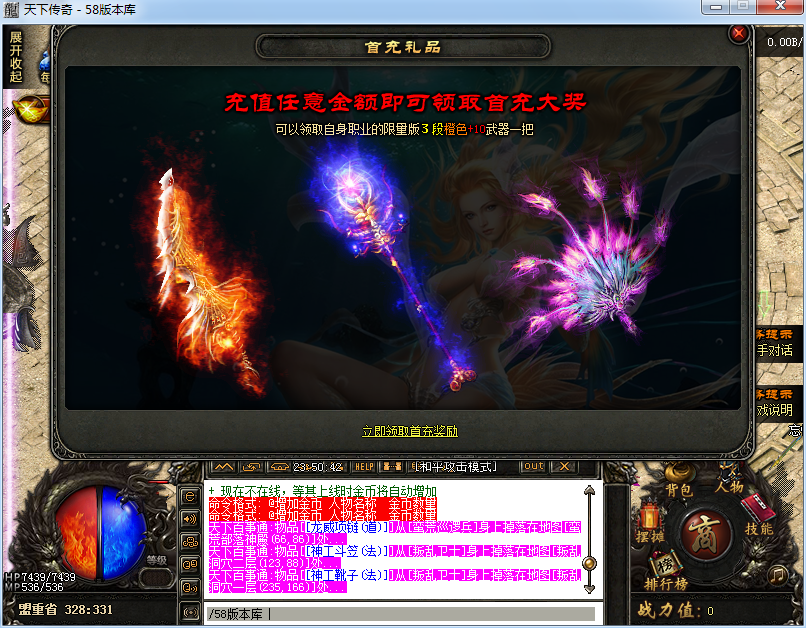Close the 首充礼品 popup with the red X
The height and width of the screenshot is (628, 806).
pyautogui.click(x=739, y=34)
